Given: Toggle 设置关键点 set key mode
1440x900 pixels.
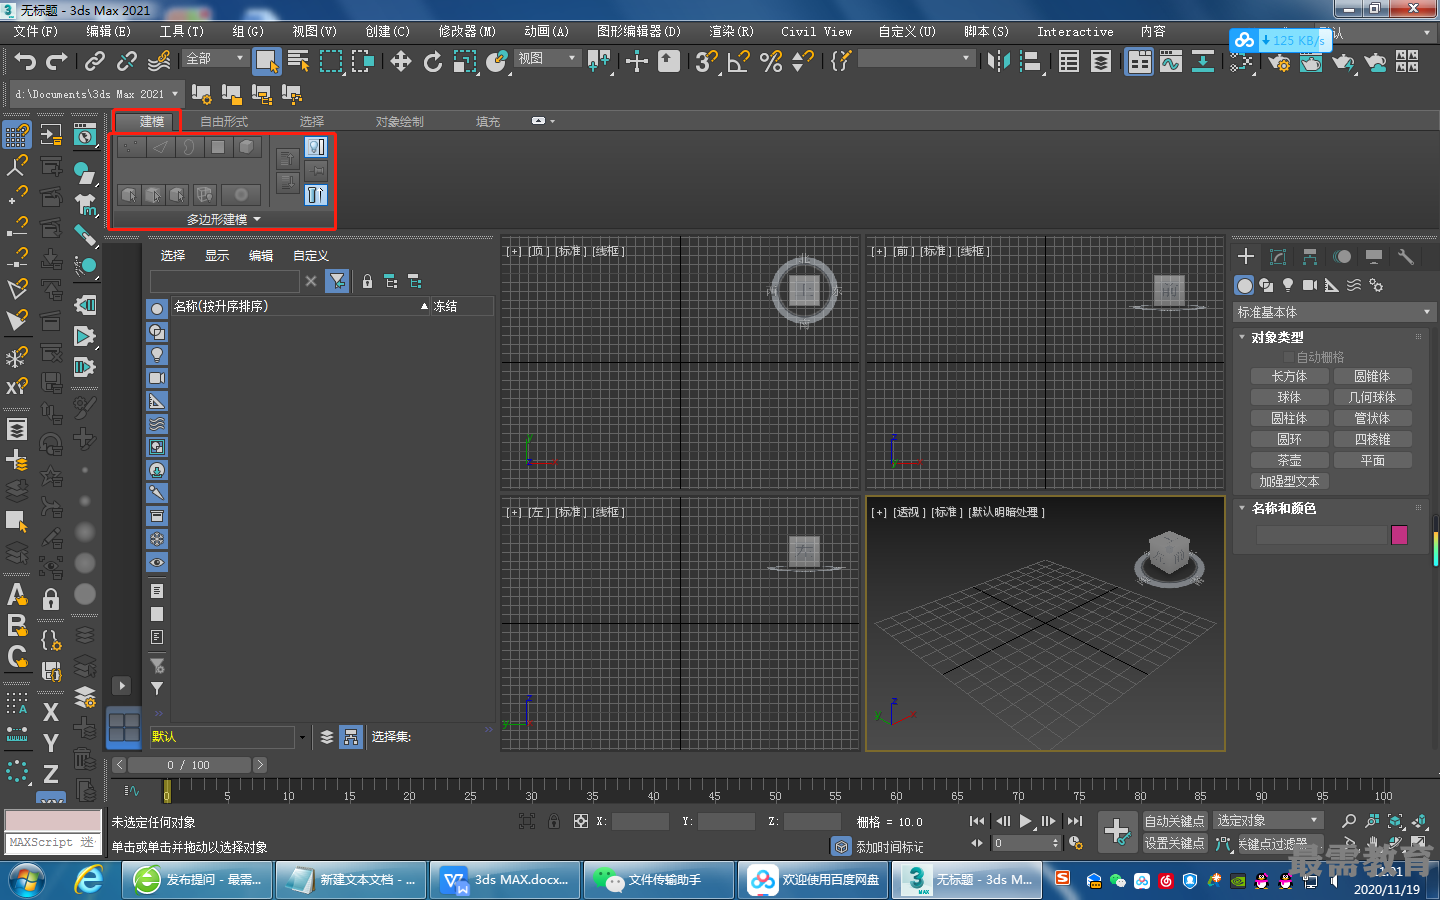Looking at the screenshot, I should [x=1174, y=843].
